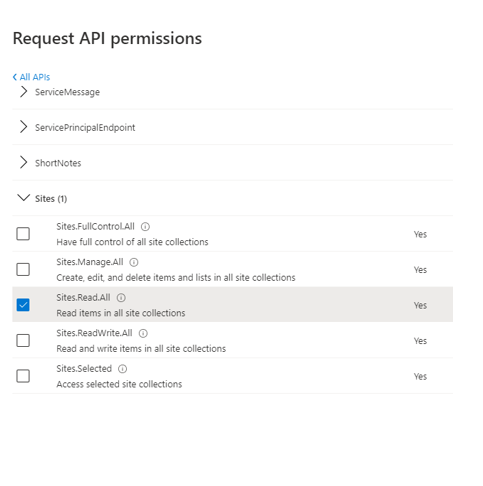The image size is (483, 486).
Task: Uncheck the Sites.Read.All checkbox
Action: (23, 305)
